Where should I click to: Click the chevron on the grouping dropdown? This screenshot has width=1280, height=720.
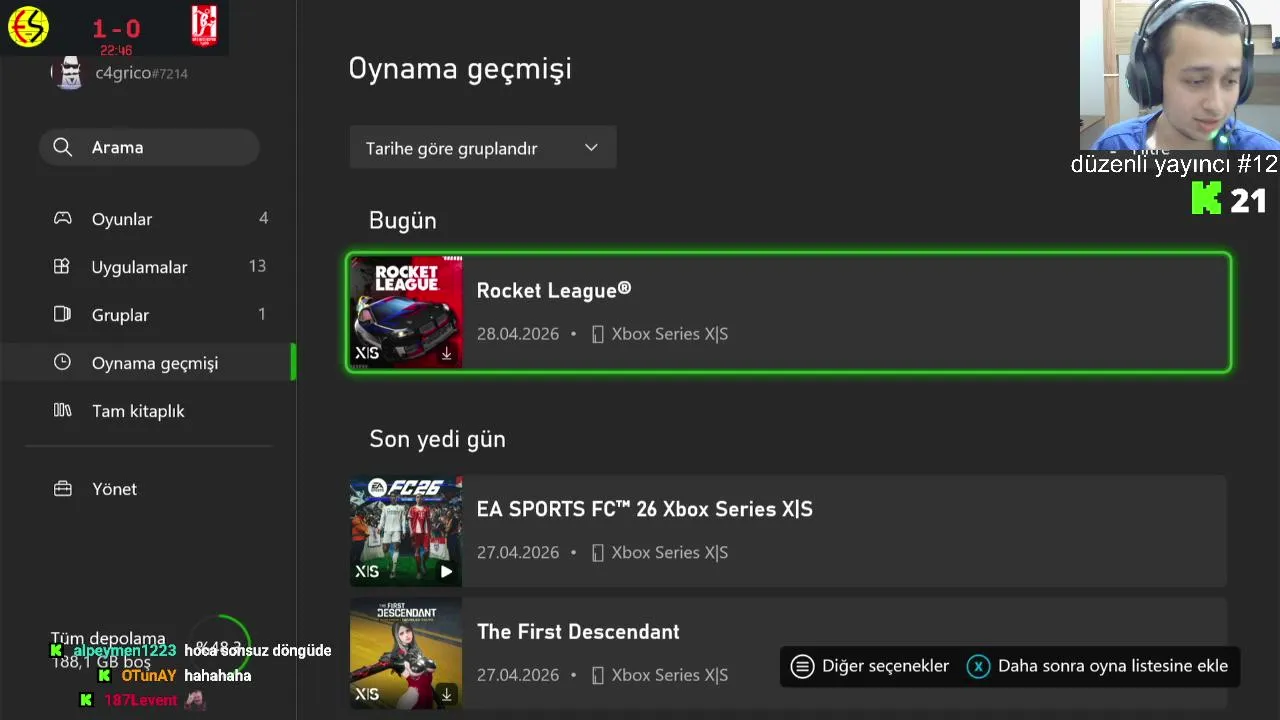pyautogui.click(x=591, y=148)
